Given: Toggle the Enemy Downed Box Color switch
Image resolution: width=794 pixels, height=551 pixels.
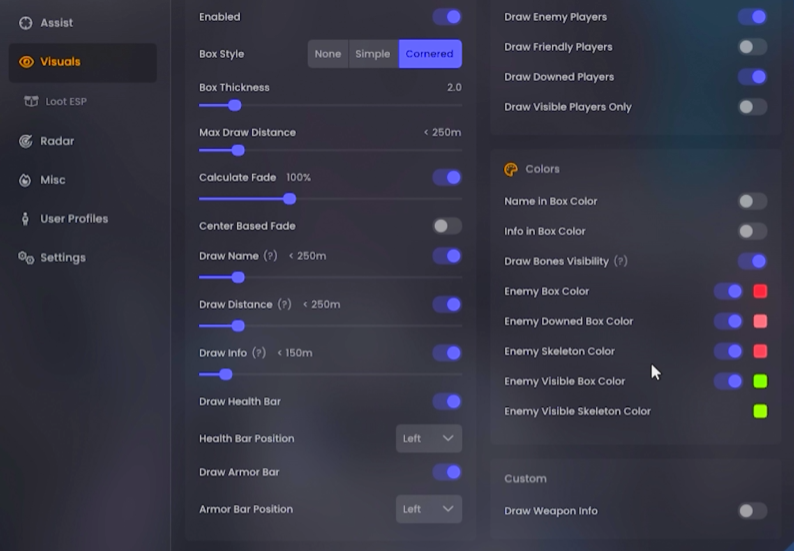Looking at the screenshot, I should pos(728,321).
